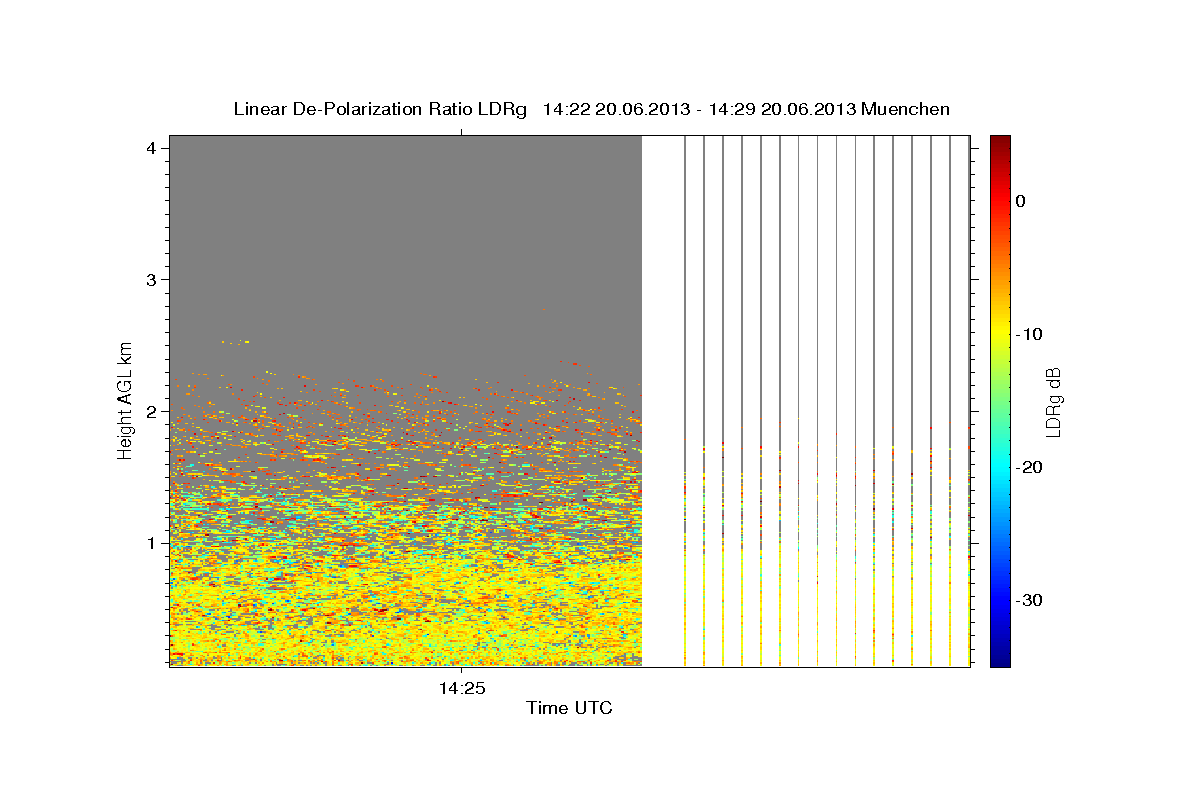Click the dark blue bottom of the colorbar
This screenshot has width=1200, height=800.
1000,658
